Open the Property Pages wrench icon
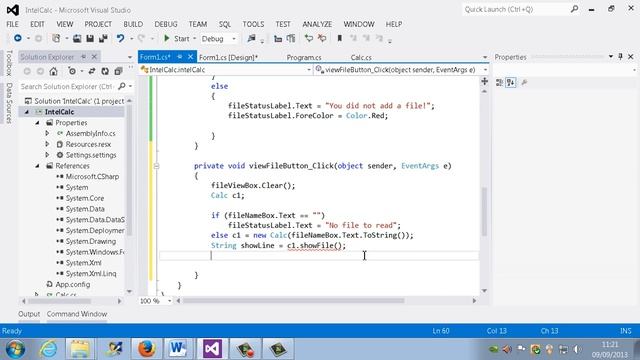Screen dimensions: 640x360 click(x=524, y=82)
